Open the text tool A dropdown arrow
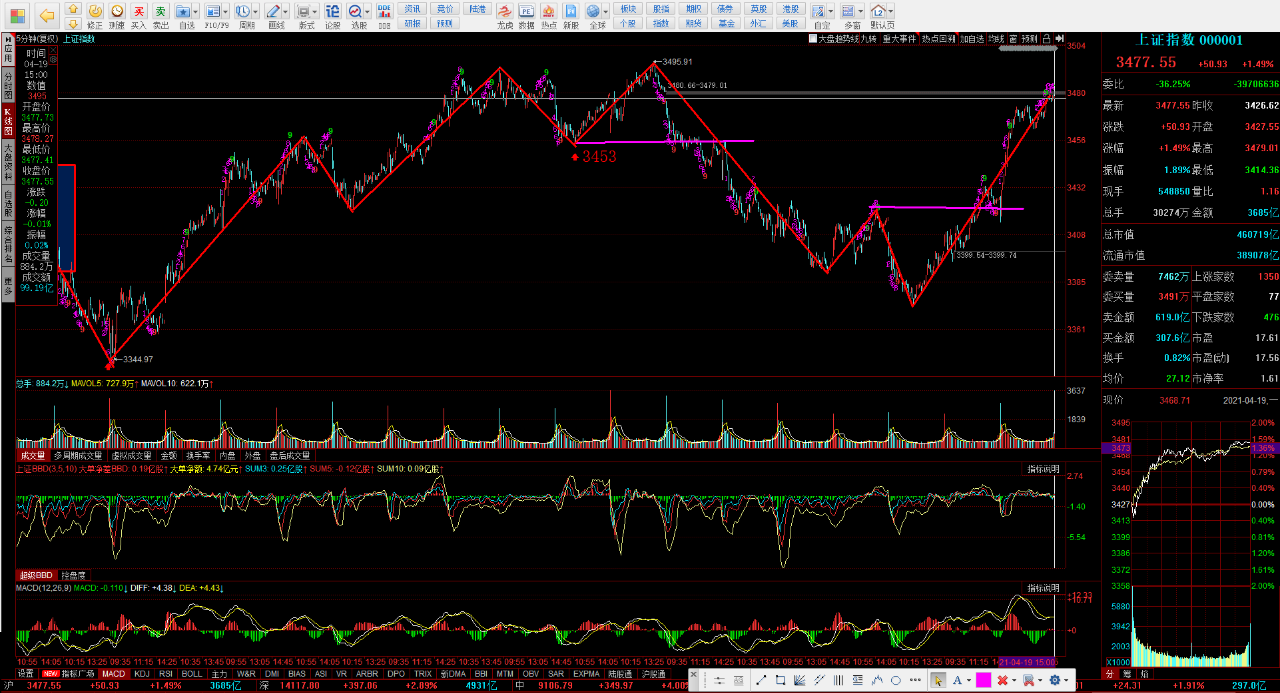The height and width of the screenshot is (693, 1280). [970, 680]
